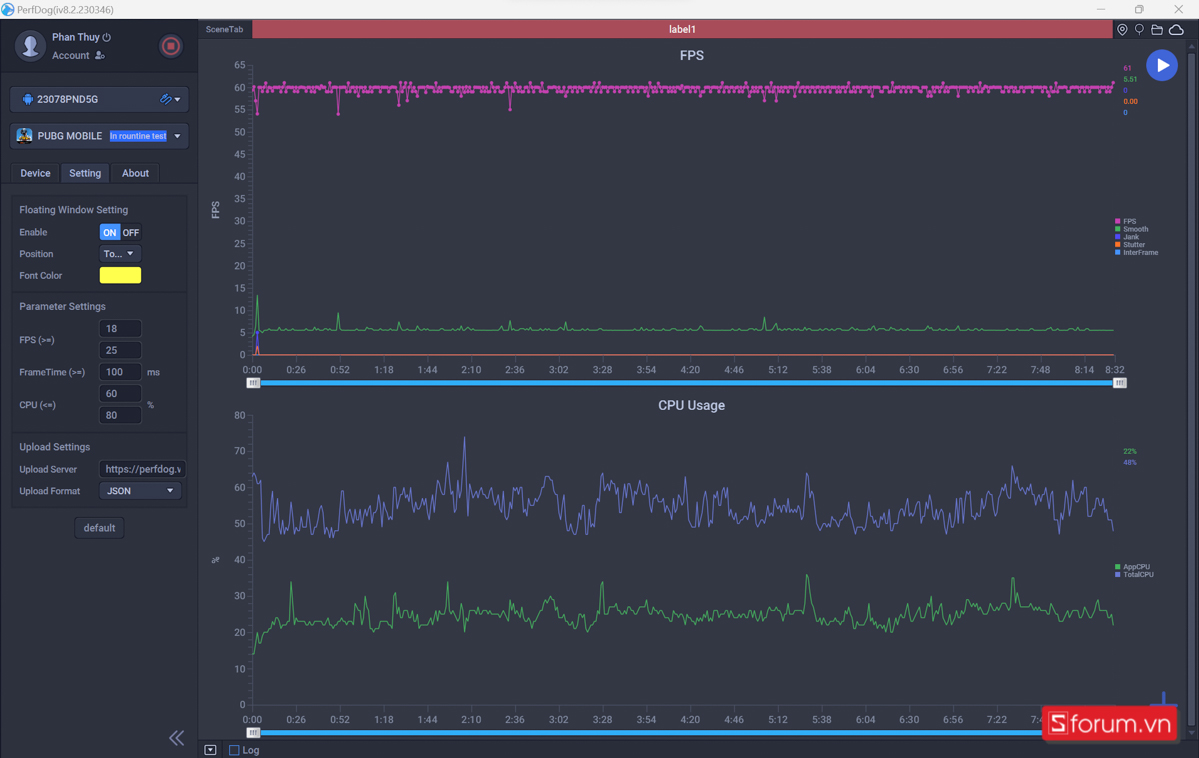
Task: Select the SceneTab tab
Action: 224,29
